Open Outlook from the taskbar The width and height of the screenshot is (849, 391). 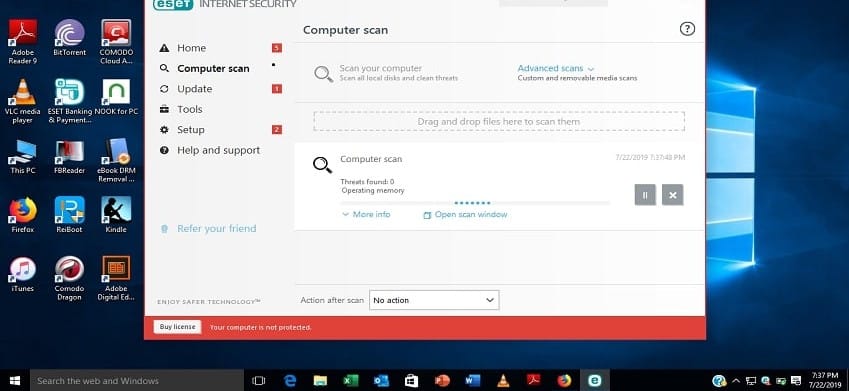tap(381, 381)
